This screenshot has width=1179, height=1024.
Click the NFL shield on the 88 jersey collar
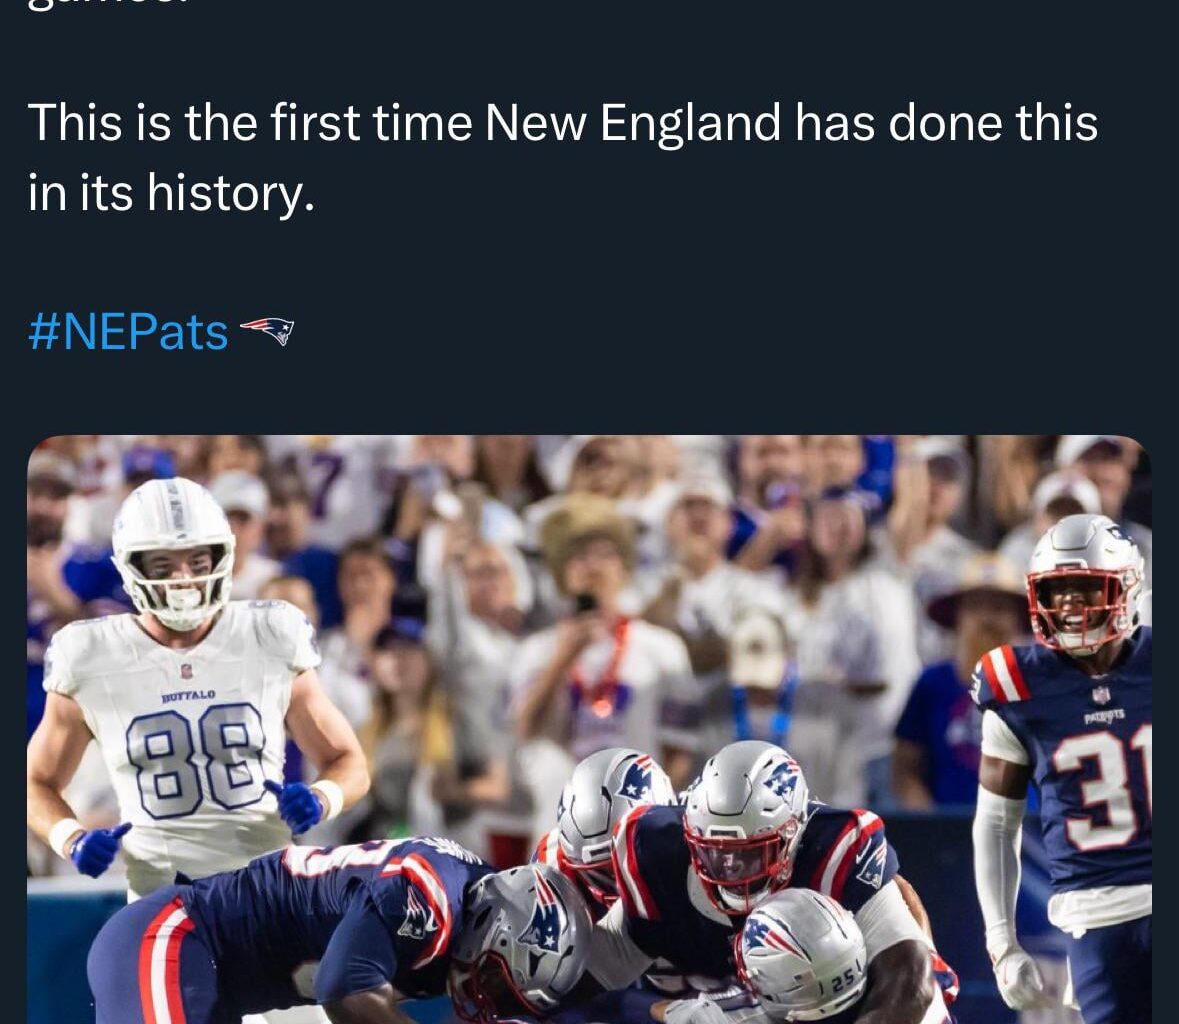(186, 670)
